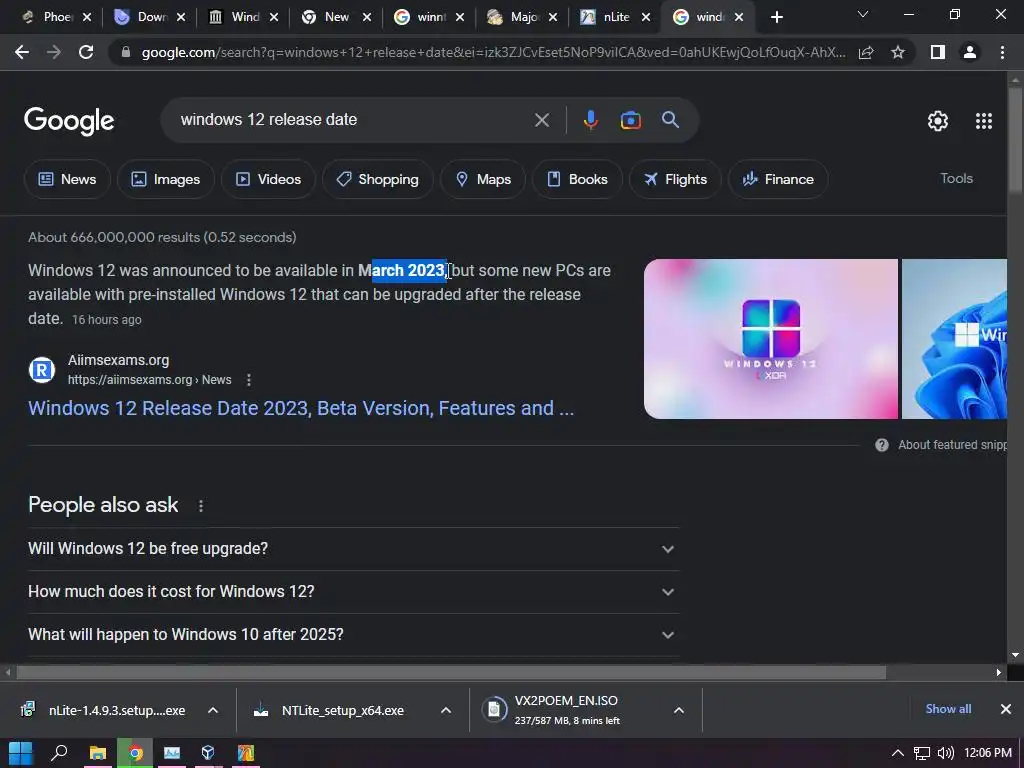Expand What will happen to Windows 10

pyautogui.click(x=353, y=635)
